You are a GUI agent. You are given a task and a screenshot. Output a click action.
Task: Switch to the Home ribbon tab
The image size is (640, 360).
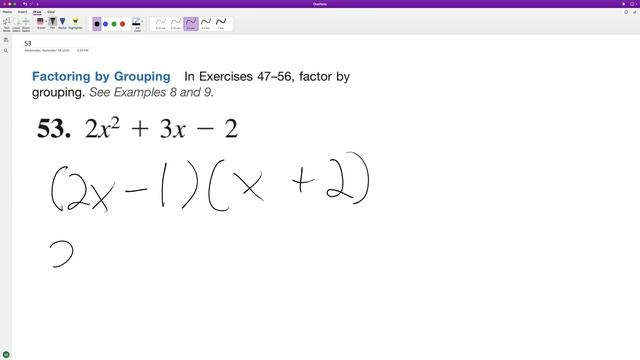coord(7,12)
